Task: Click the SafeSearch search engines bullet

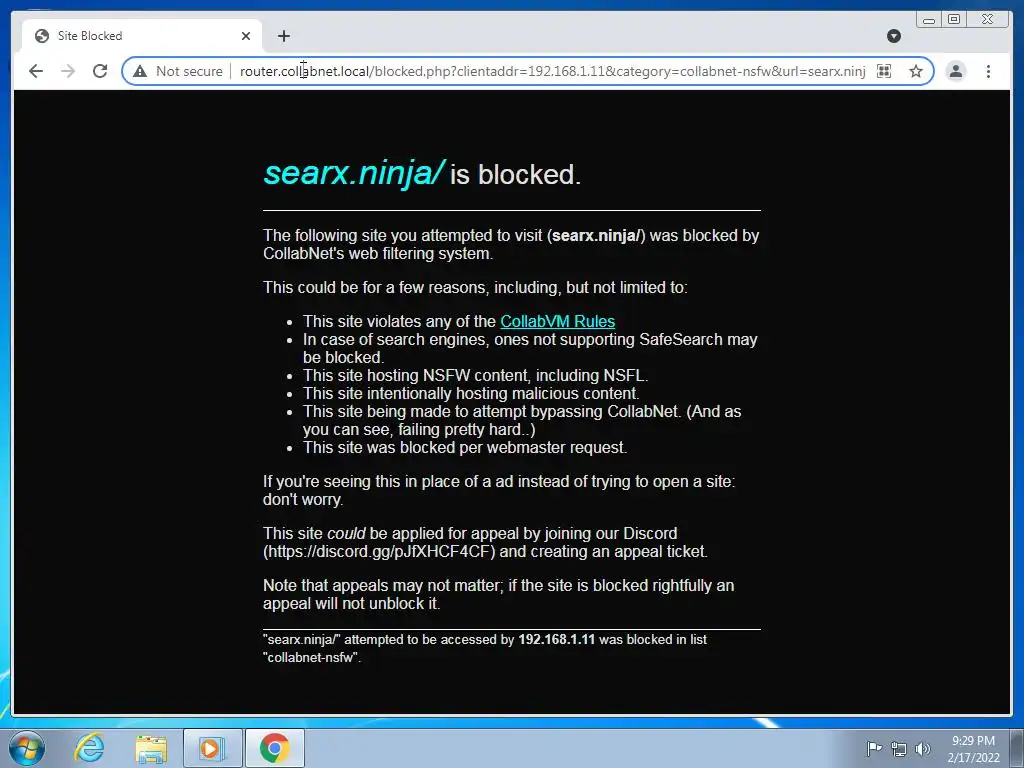Action: point(530,348)
